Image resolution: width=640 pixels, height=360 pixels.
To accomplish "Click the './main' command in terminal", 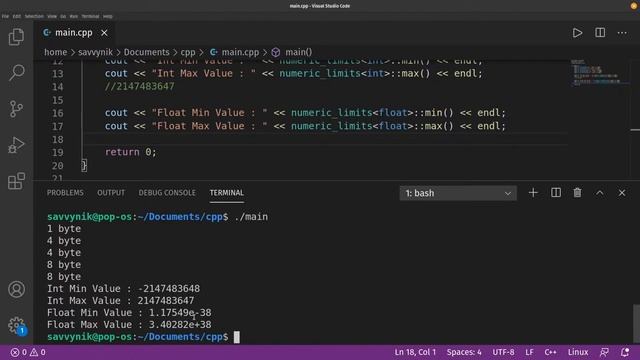I will pyautogui.click(x=251, y=217).
